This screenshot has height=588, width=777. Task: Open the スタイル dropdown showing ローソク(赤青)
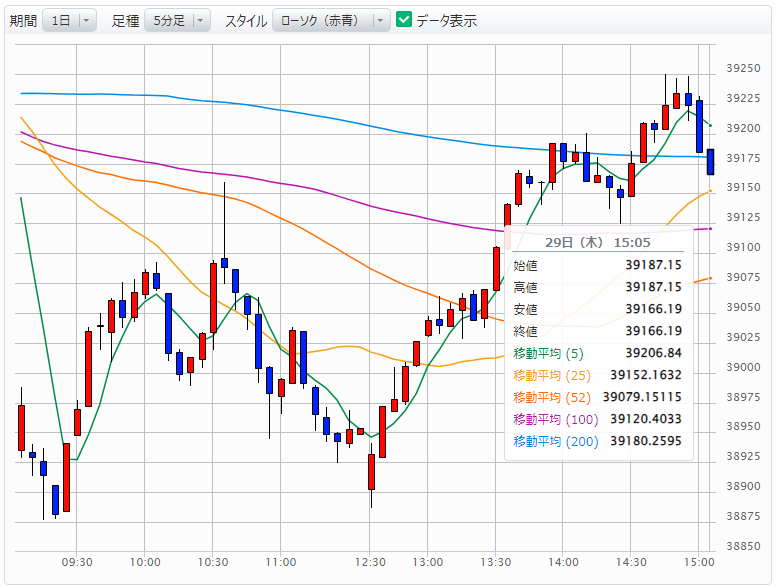coord(331,20)
